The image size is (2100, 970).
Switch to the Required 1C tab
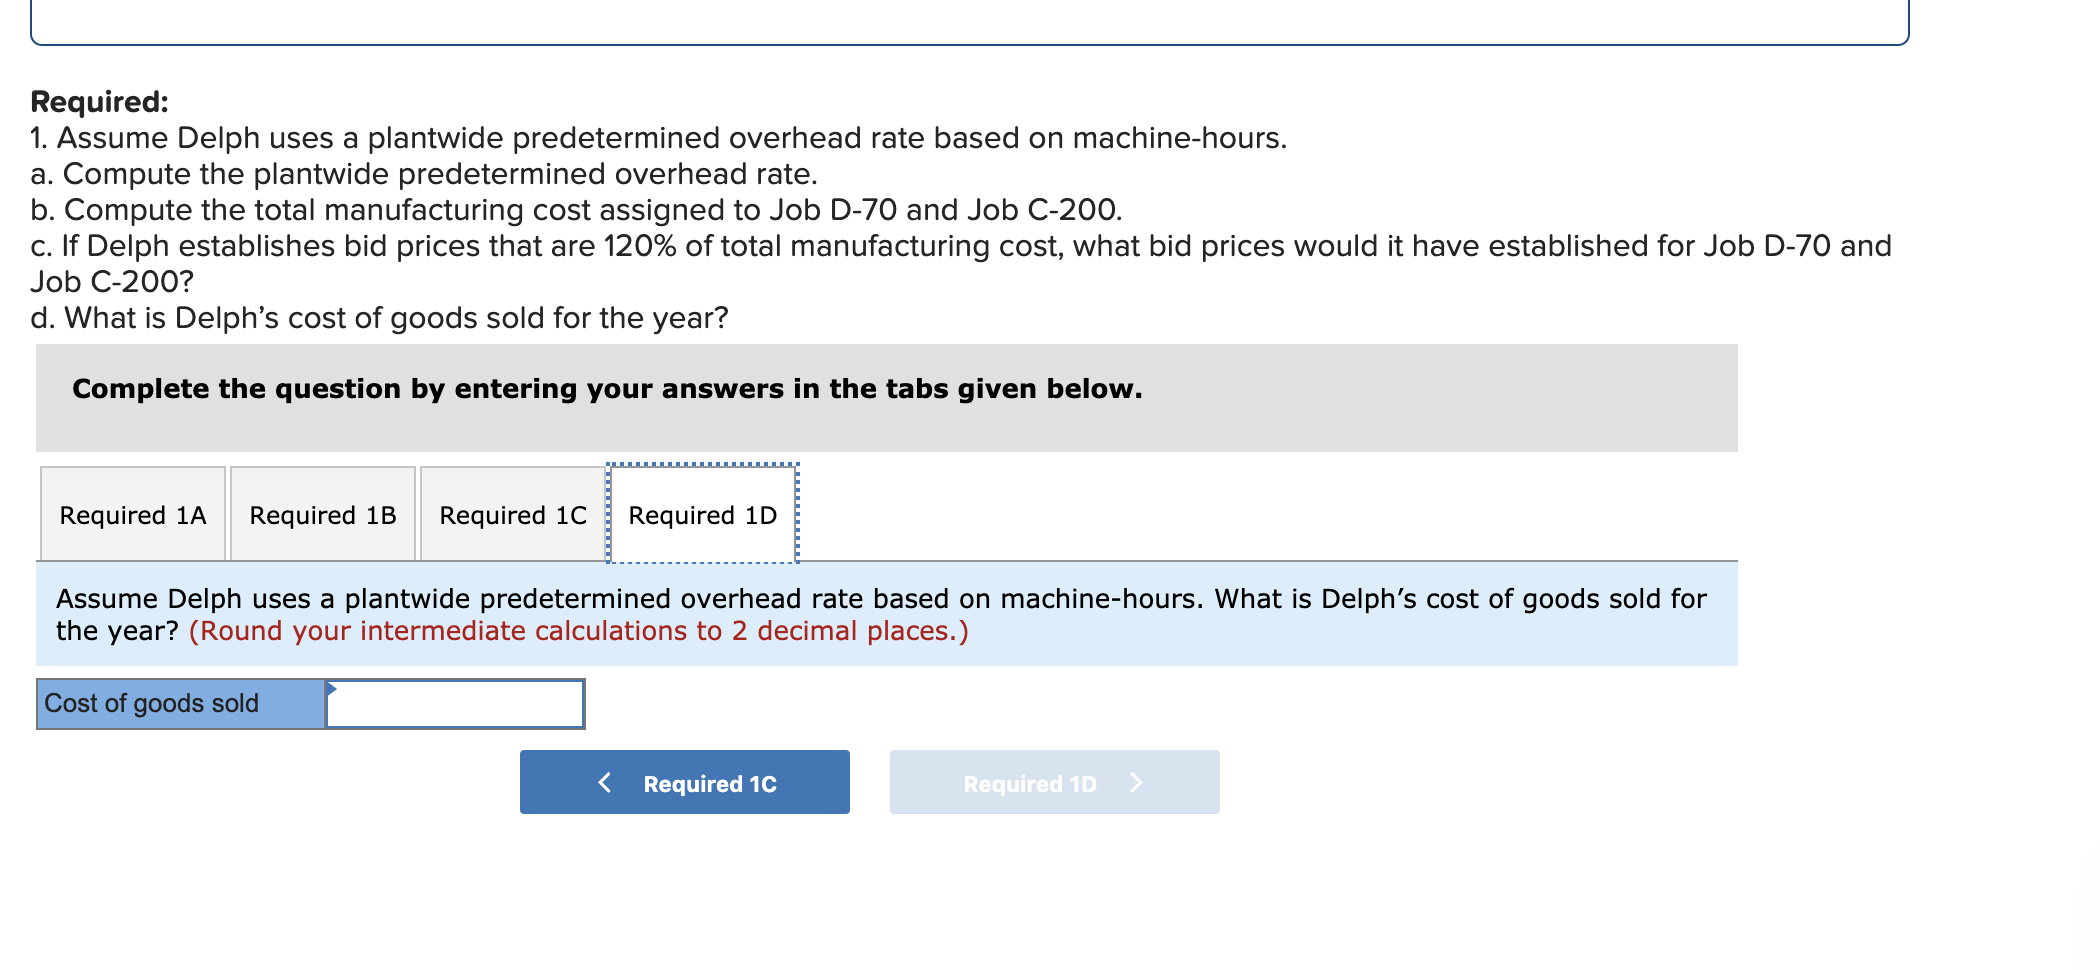click(x=511, y=514)
